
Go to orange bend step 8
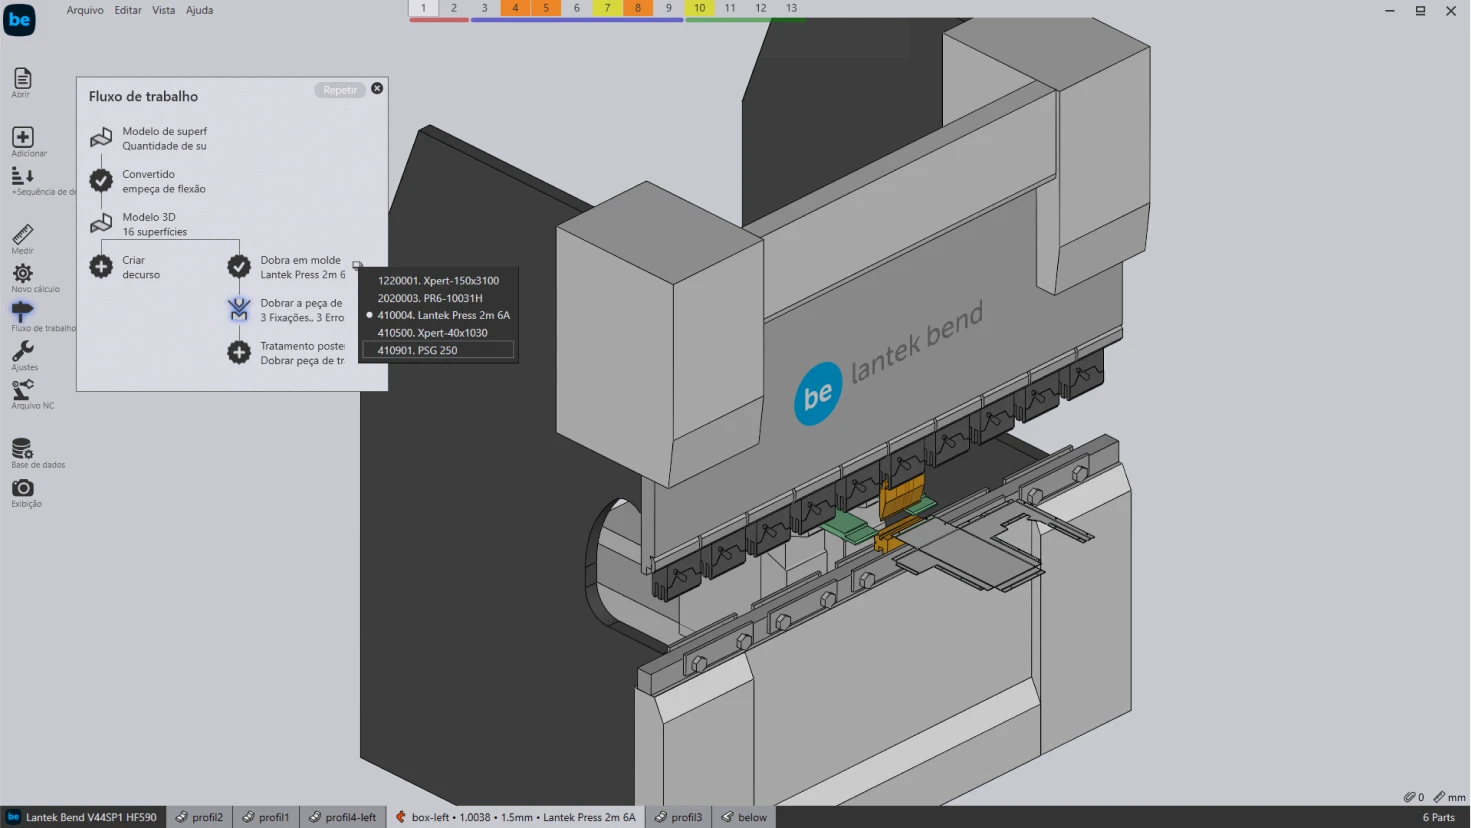coord(638,8)
